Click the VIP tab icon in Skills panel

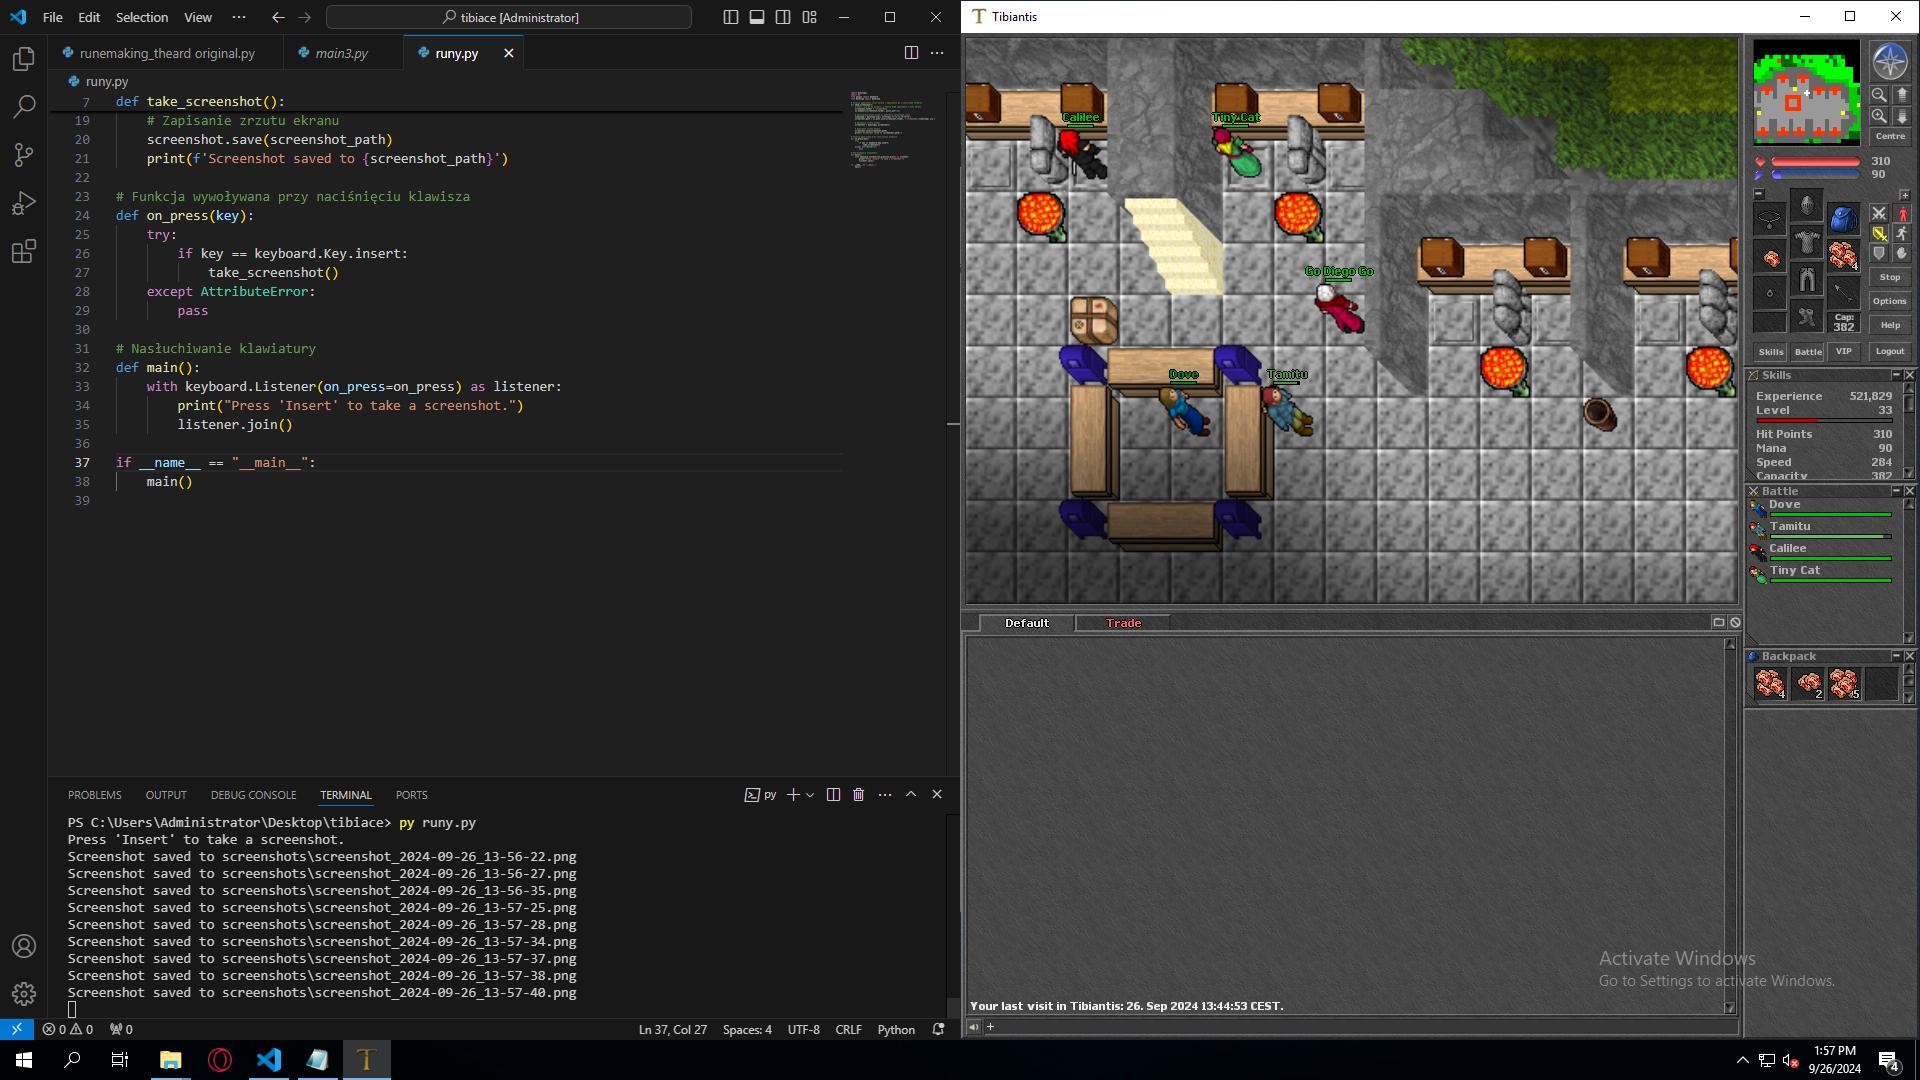point(1844,352)
